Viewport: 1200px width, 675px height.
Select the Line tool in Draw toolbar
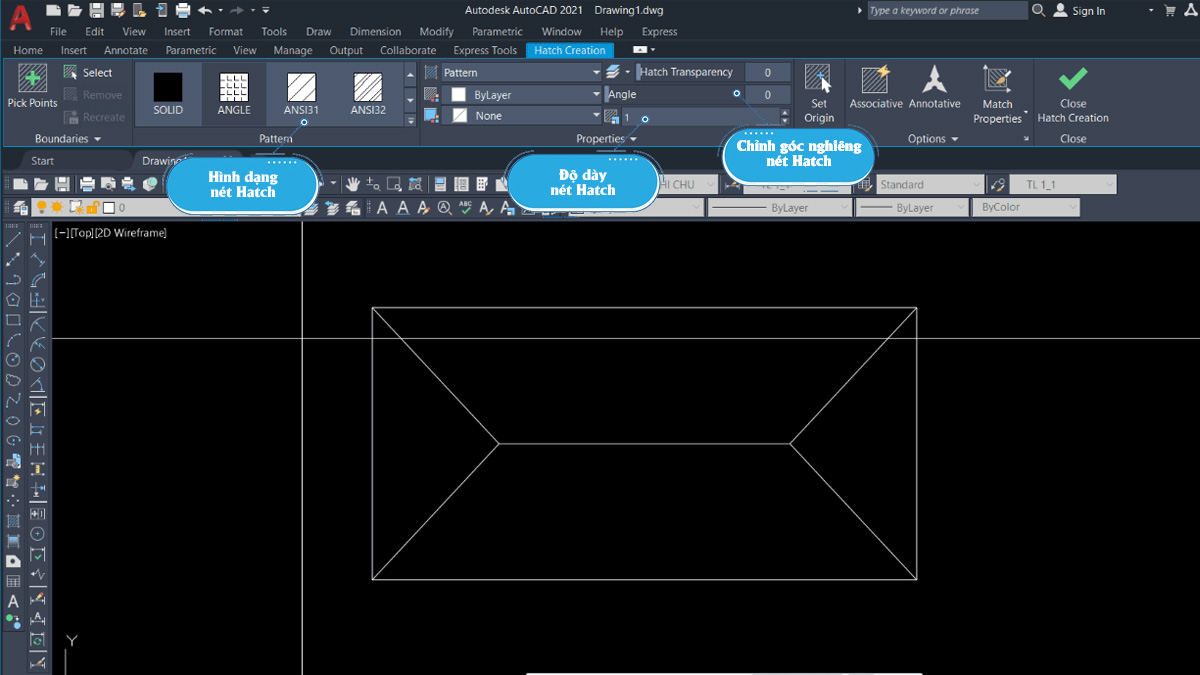13,239
